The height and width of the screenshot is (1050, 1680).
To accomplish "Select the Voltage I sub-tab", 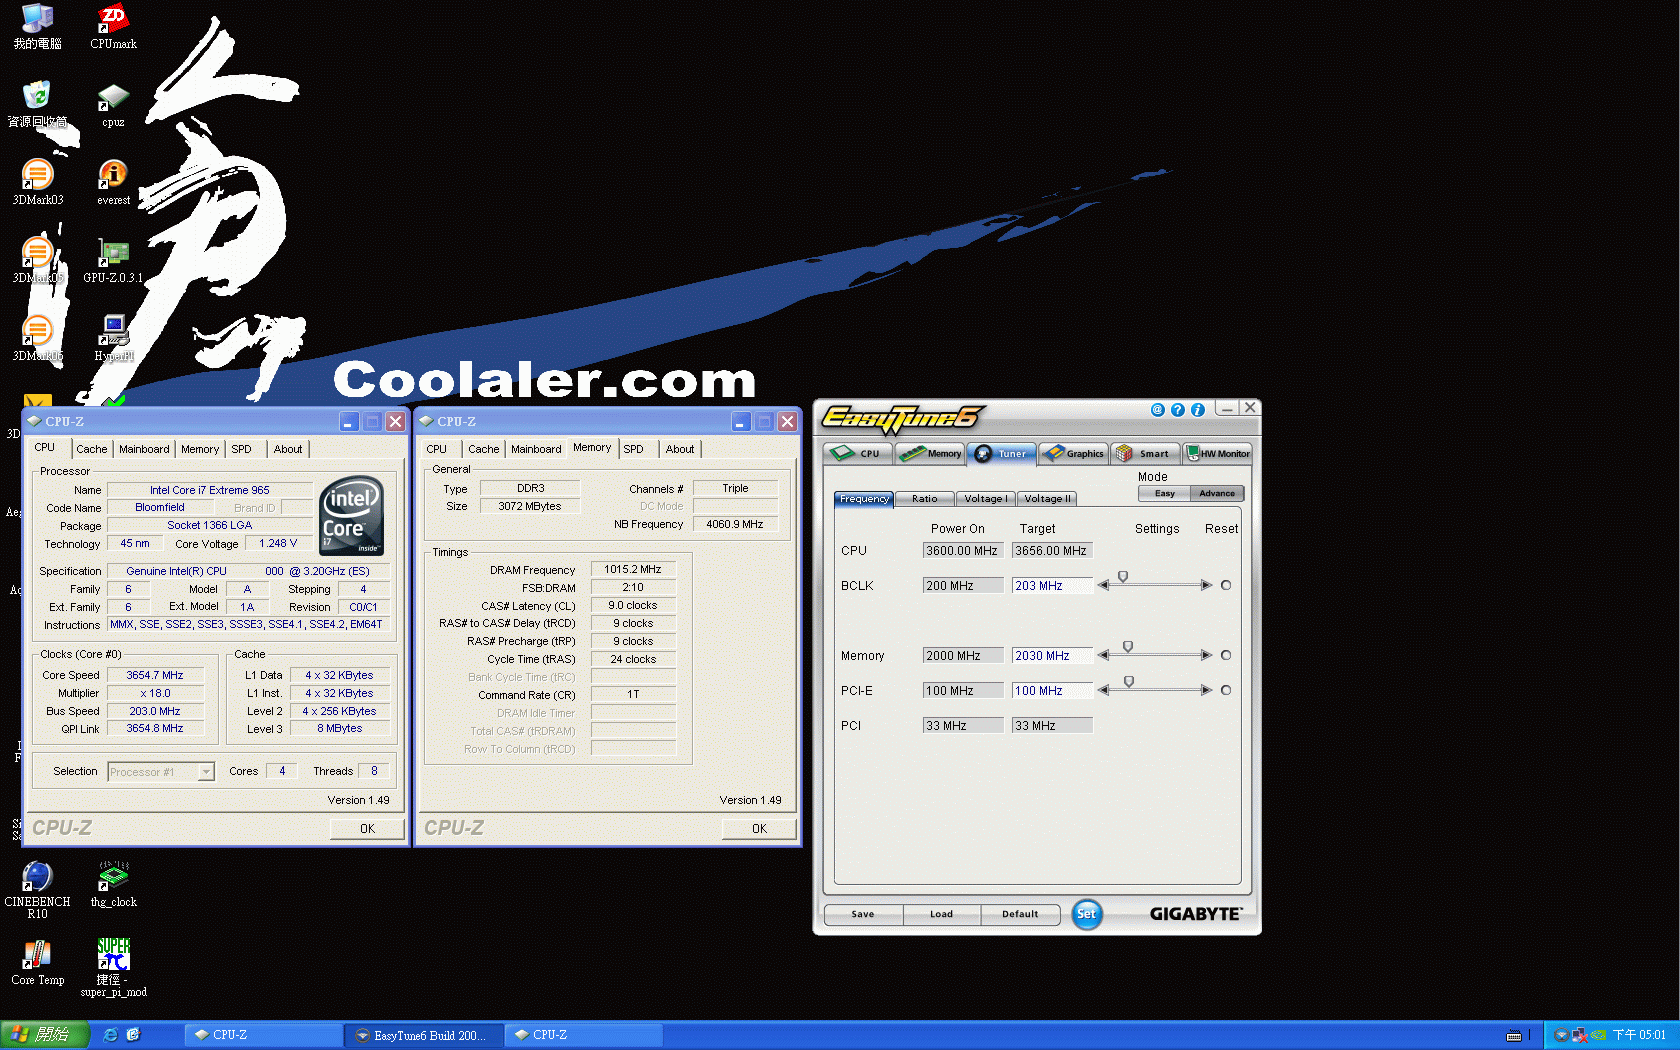I will 986,499.
